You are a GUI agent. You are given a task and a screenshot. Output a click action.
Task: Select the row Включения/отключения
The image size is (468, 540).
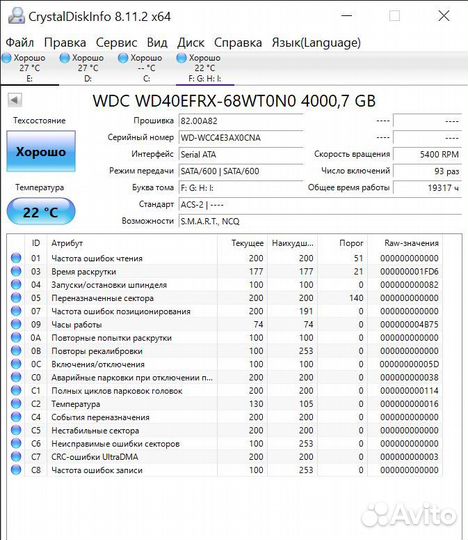pos(225,364)
